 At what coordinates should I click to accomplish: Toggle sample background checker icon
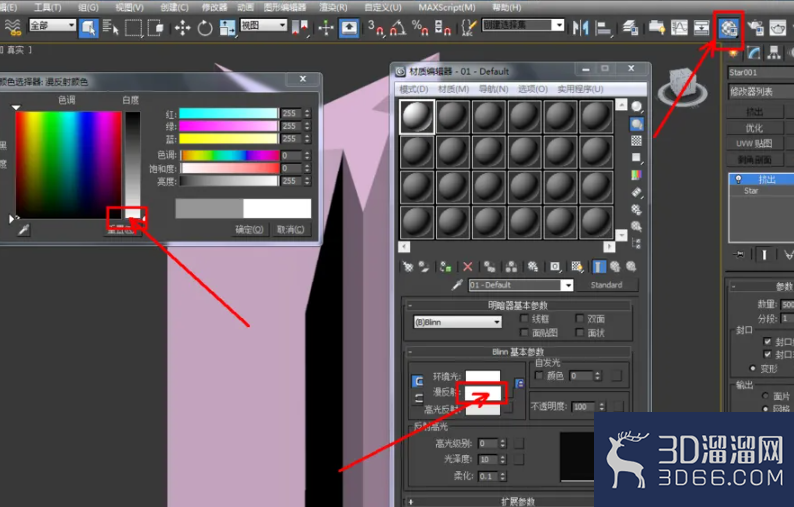(636, 140)
